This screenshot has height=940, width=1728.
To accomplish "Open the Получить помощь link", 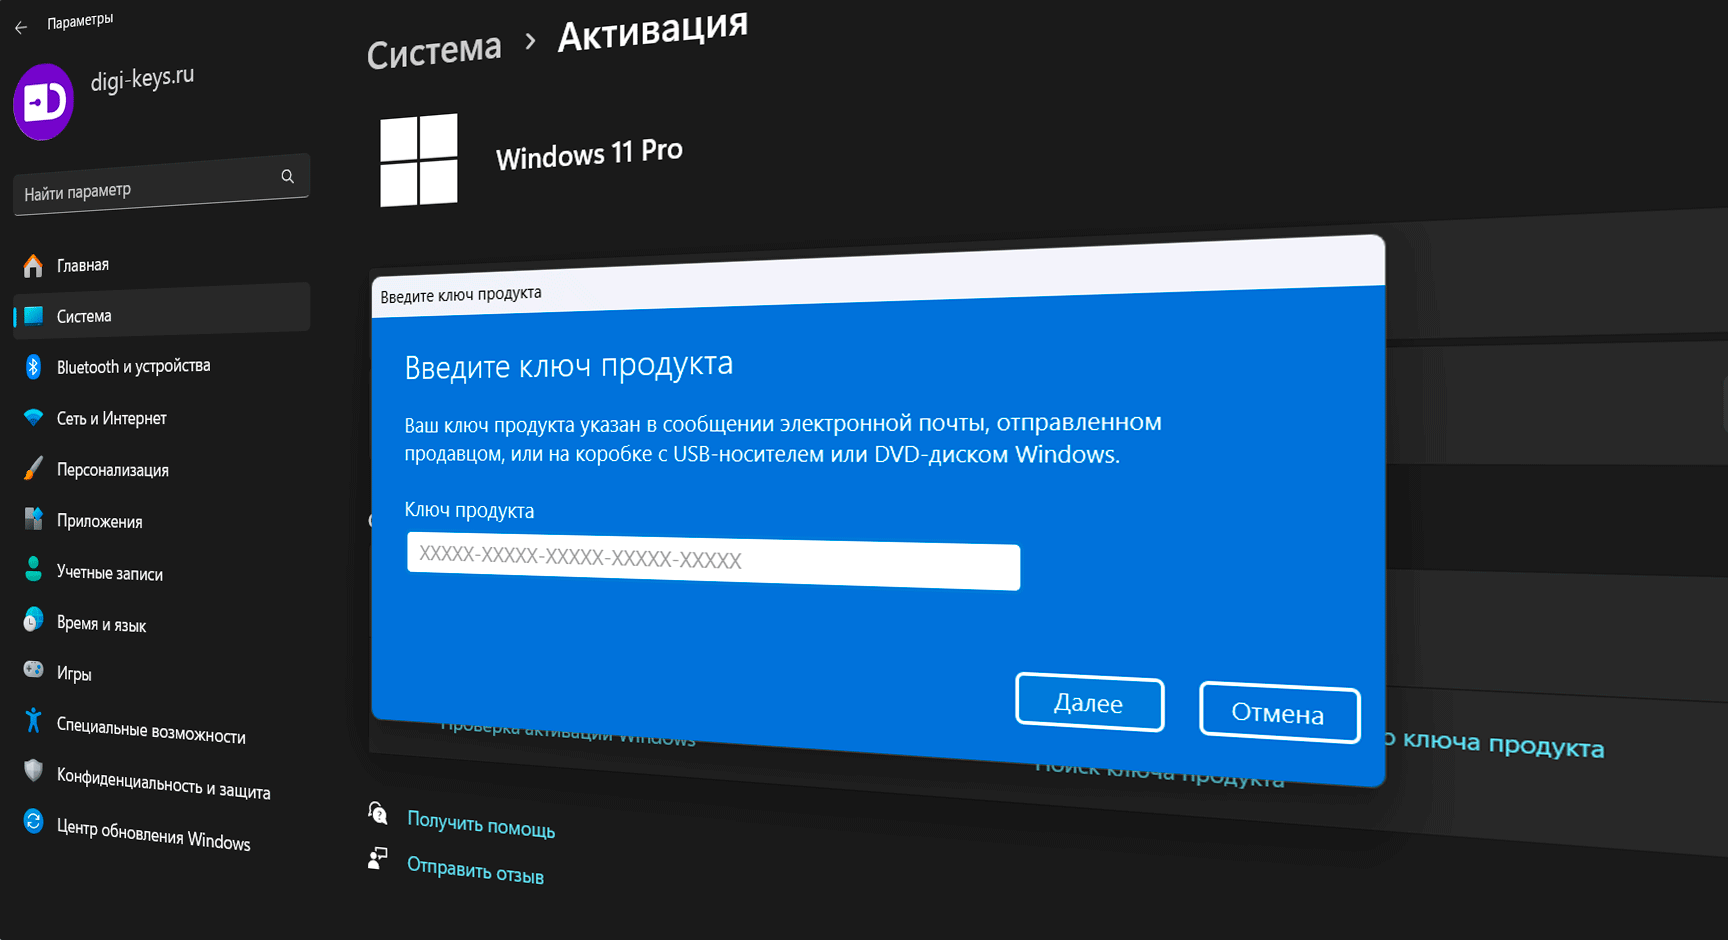I will [481, 828].
